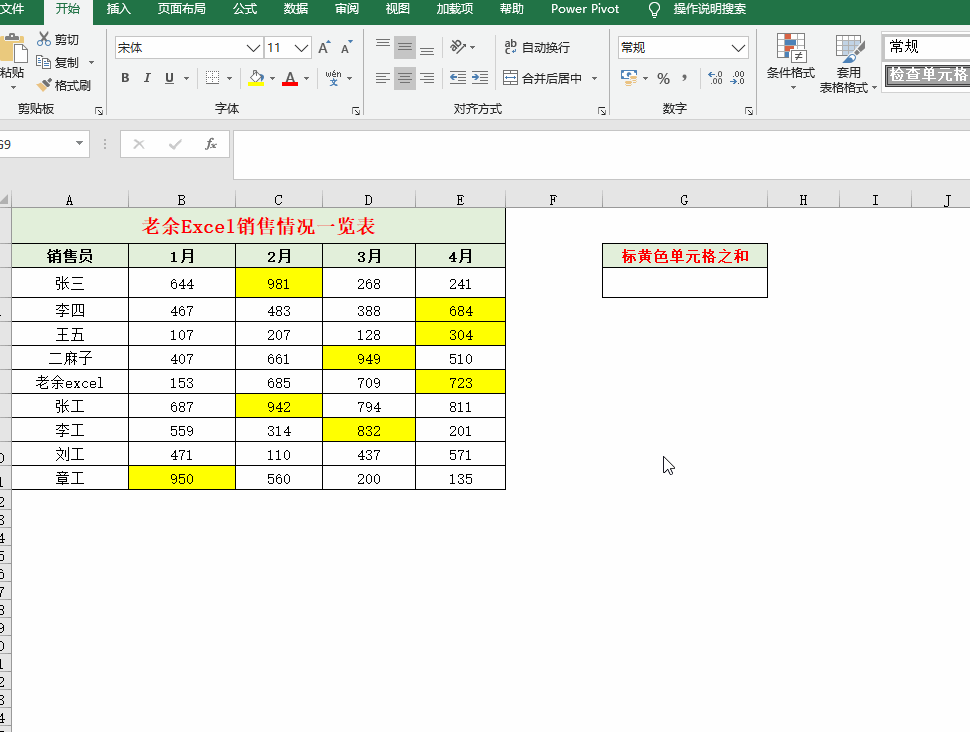The image size is (970, 732).
Task: Expand the underline style arrow
Action: pos(186,79)
